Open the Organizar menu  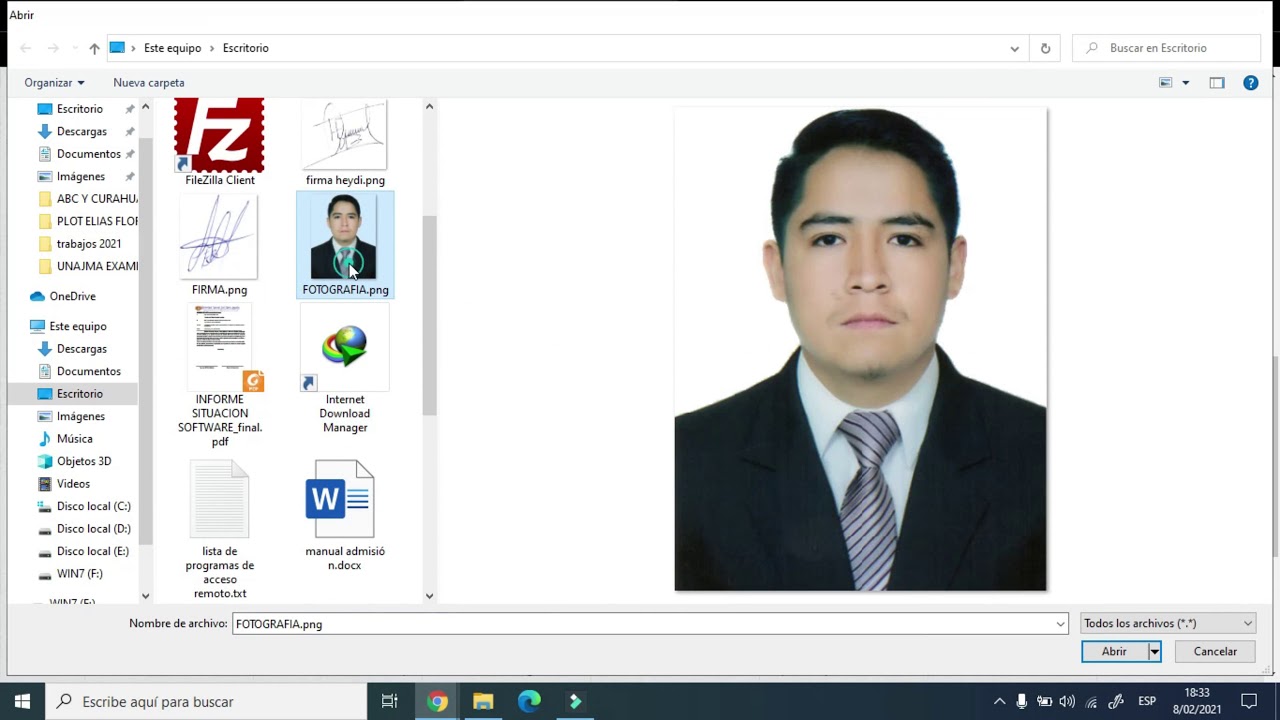point(54,83)
